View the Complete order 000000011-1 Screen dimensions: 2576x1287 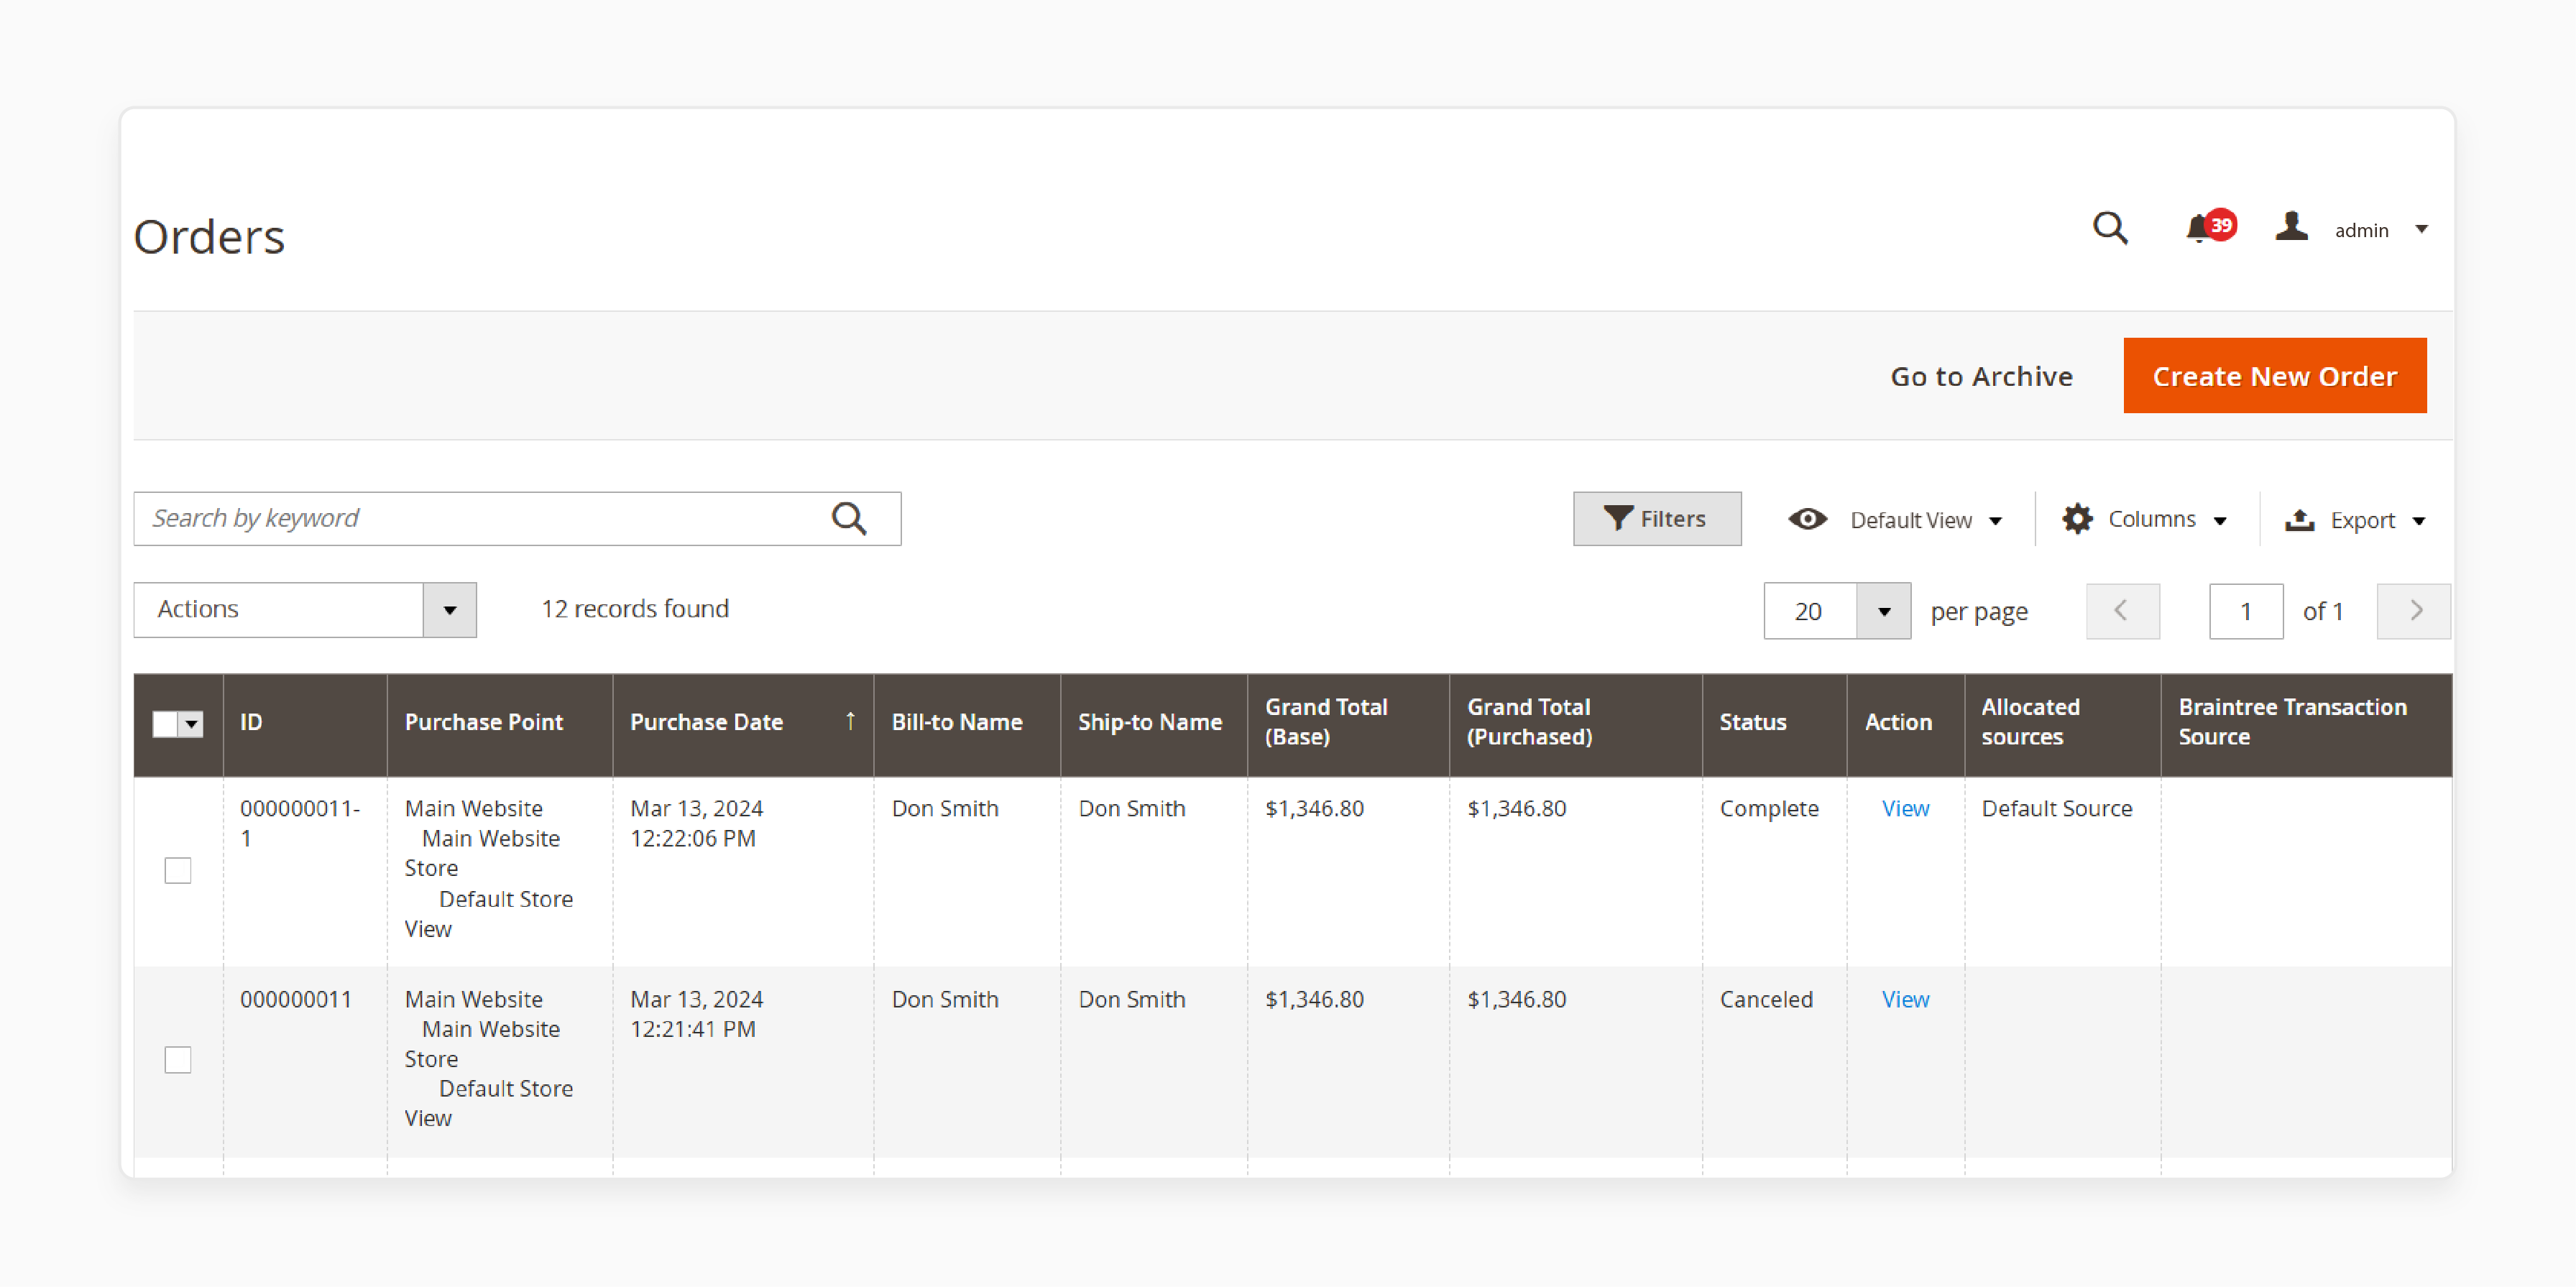point(1905,808)
